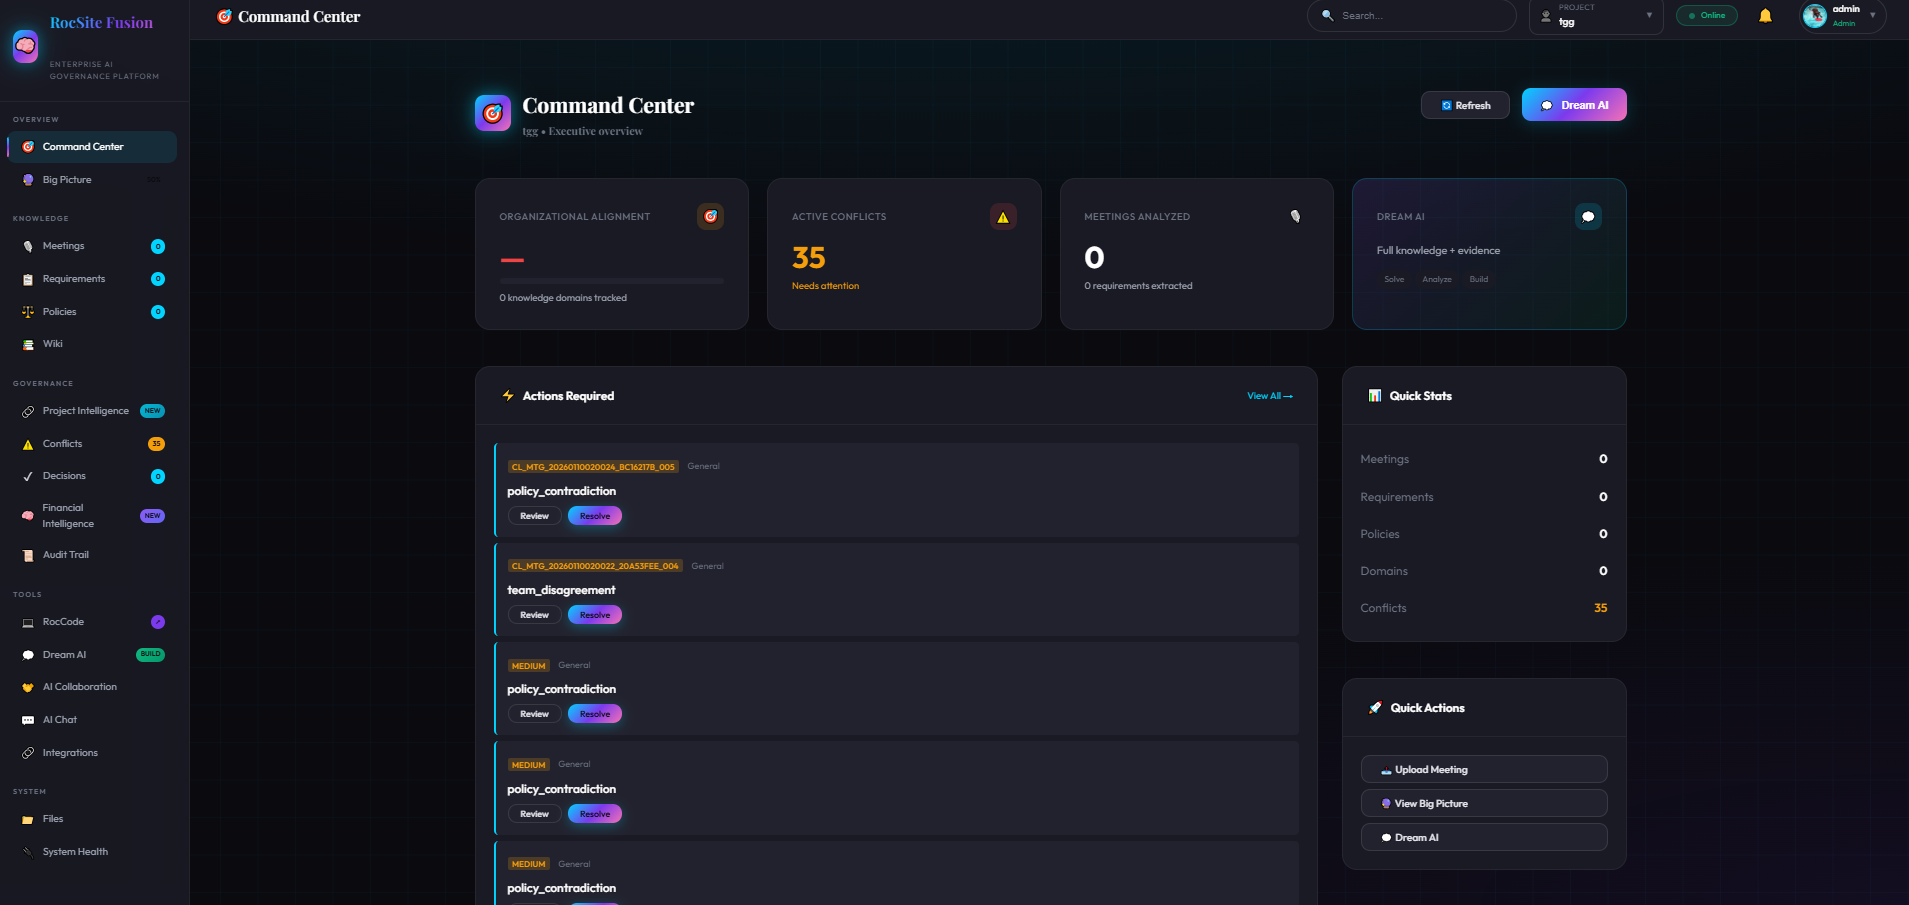1909x905 pixels.
Task: Open the PROJECT selector showing tgg
Action: [1595, 15]
